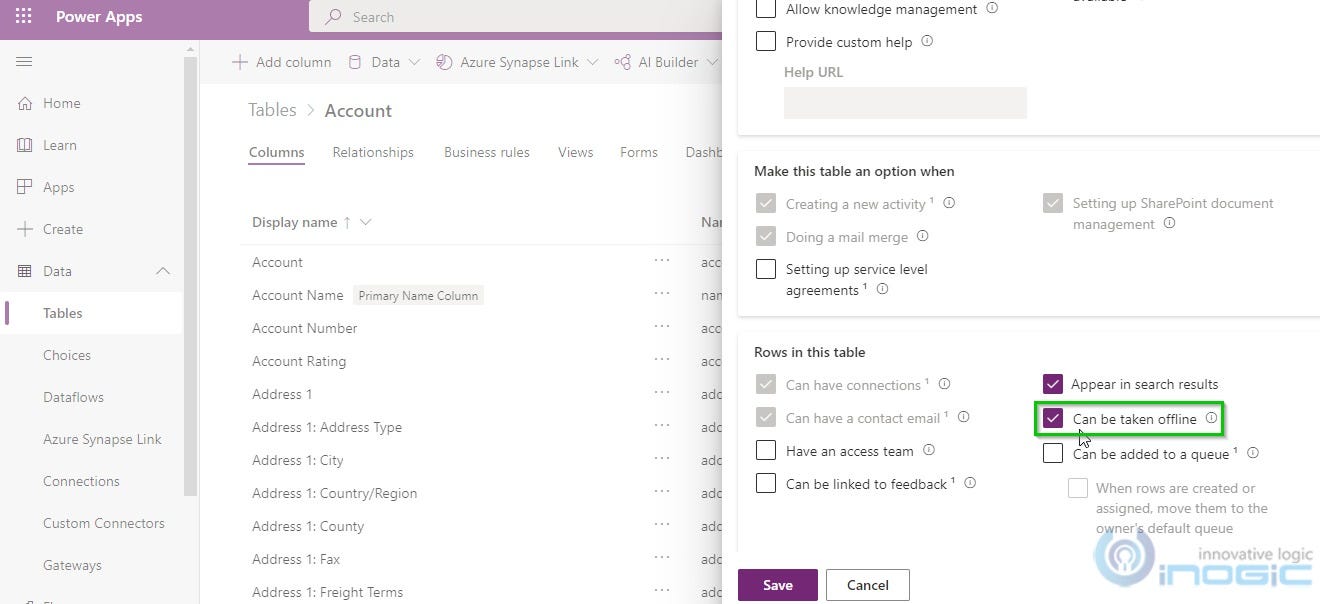The width and height of the screenshot is (1320, 604).
Task: Enable Allow knowledge management checkbox
Action: (766, 9)
